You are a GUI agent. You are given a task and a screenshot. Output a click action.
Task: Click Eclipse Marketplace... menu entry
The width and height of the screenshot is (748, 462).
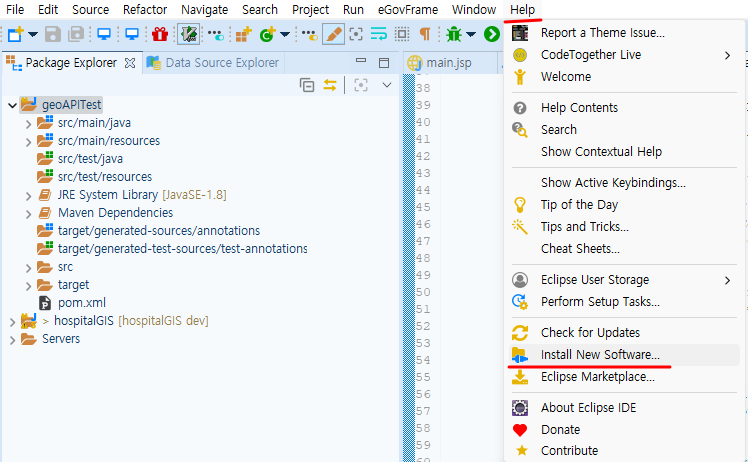pos(624,377)
